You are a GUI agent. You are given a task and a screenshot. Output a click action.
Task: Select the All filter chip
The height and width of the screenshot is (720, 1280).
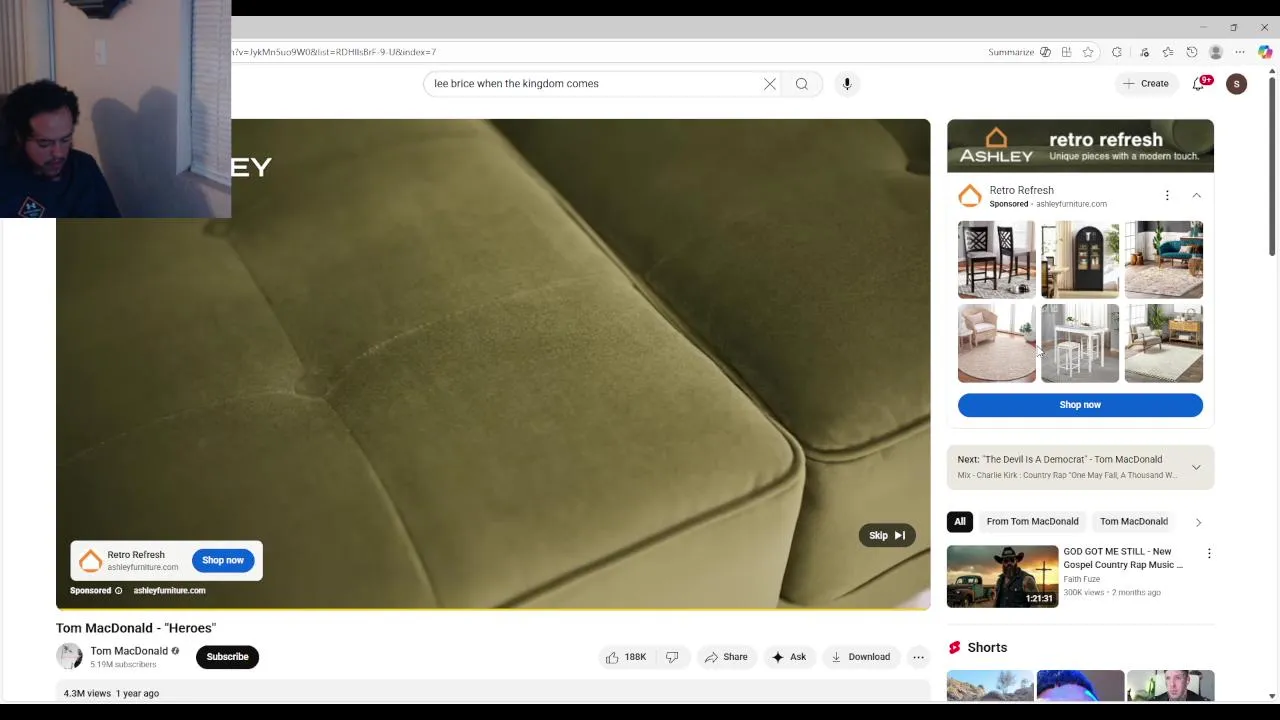tap(960, 521)
